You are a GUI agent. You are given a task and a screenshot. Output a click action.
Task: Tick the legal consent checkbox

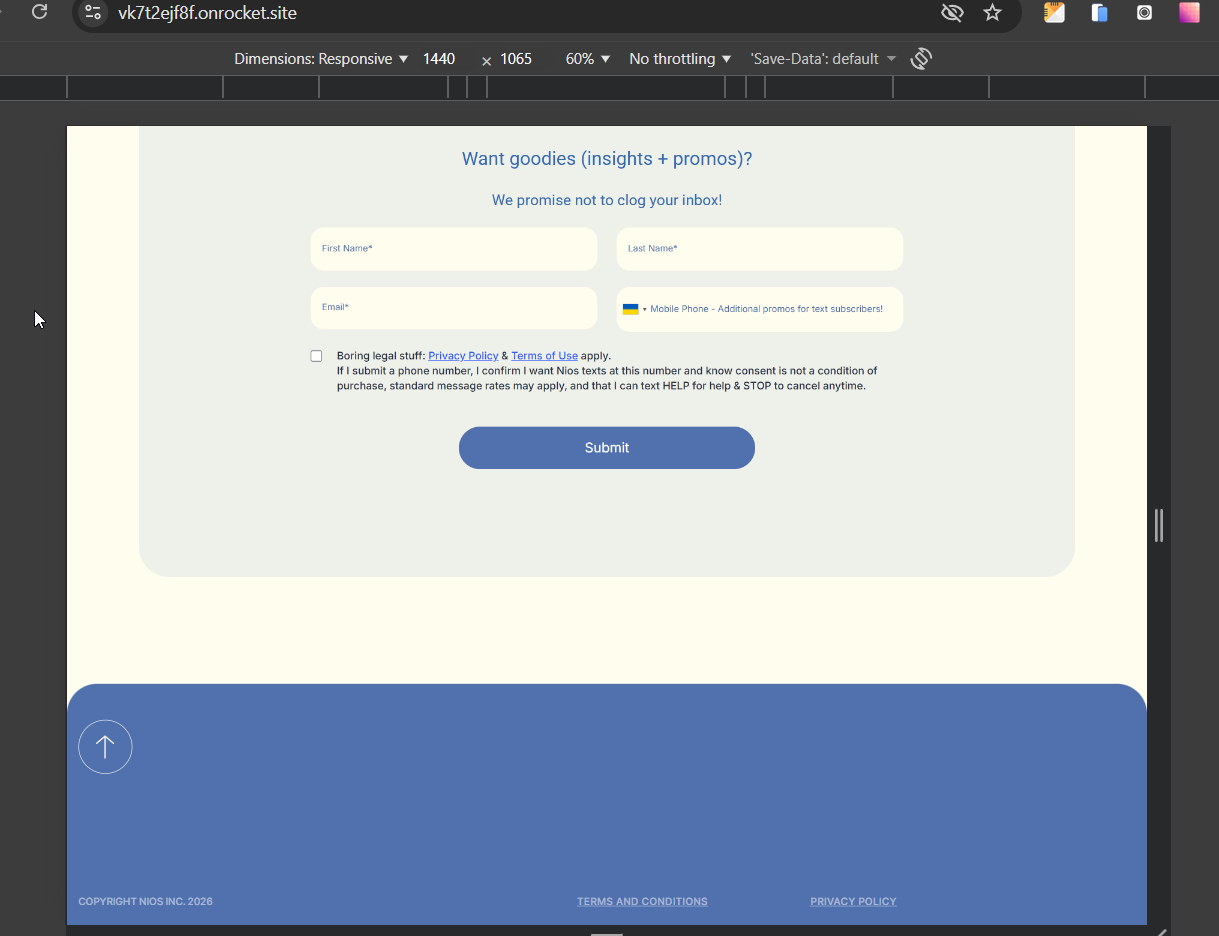(x=316, y=356)
